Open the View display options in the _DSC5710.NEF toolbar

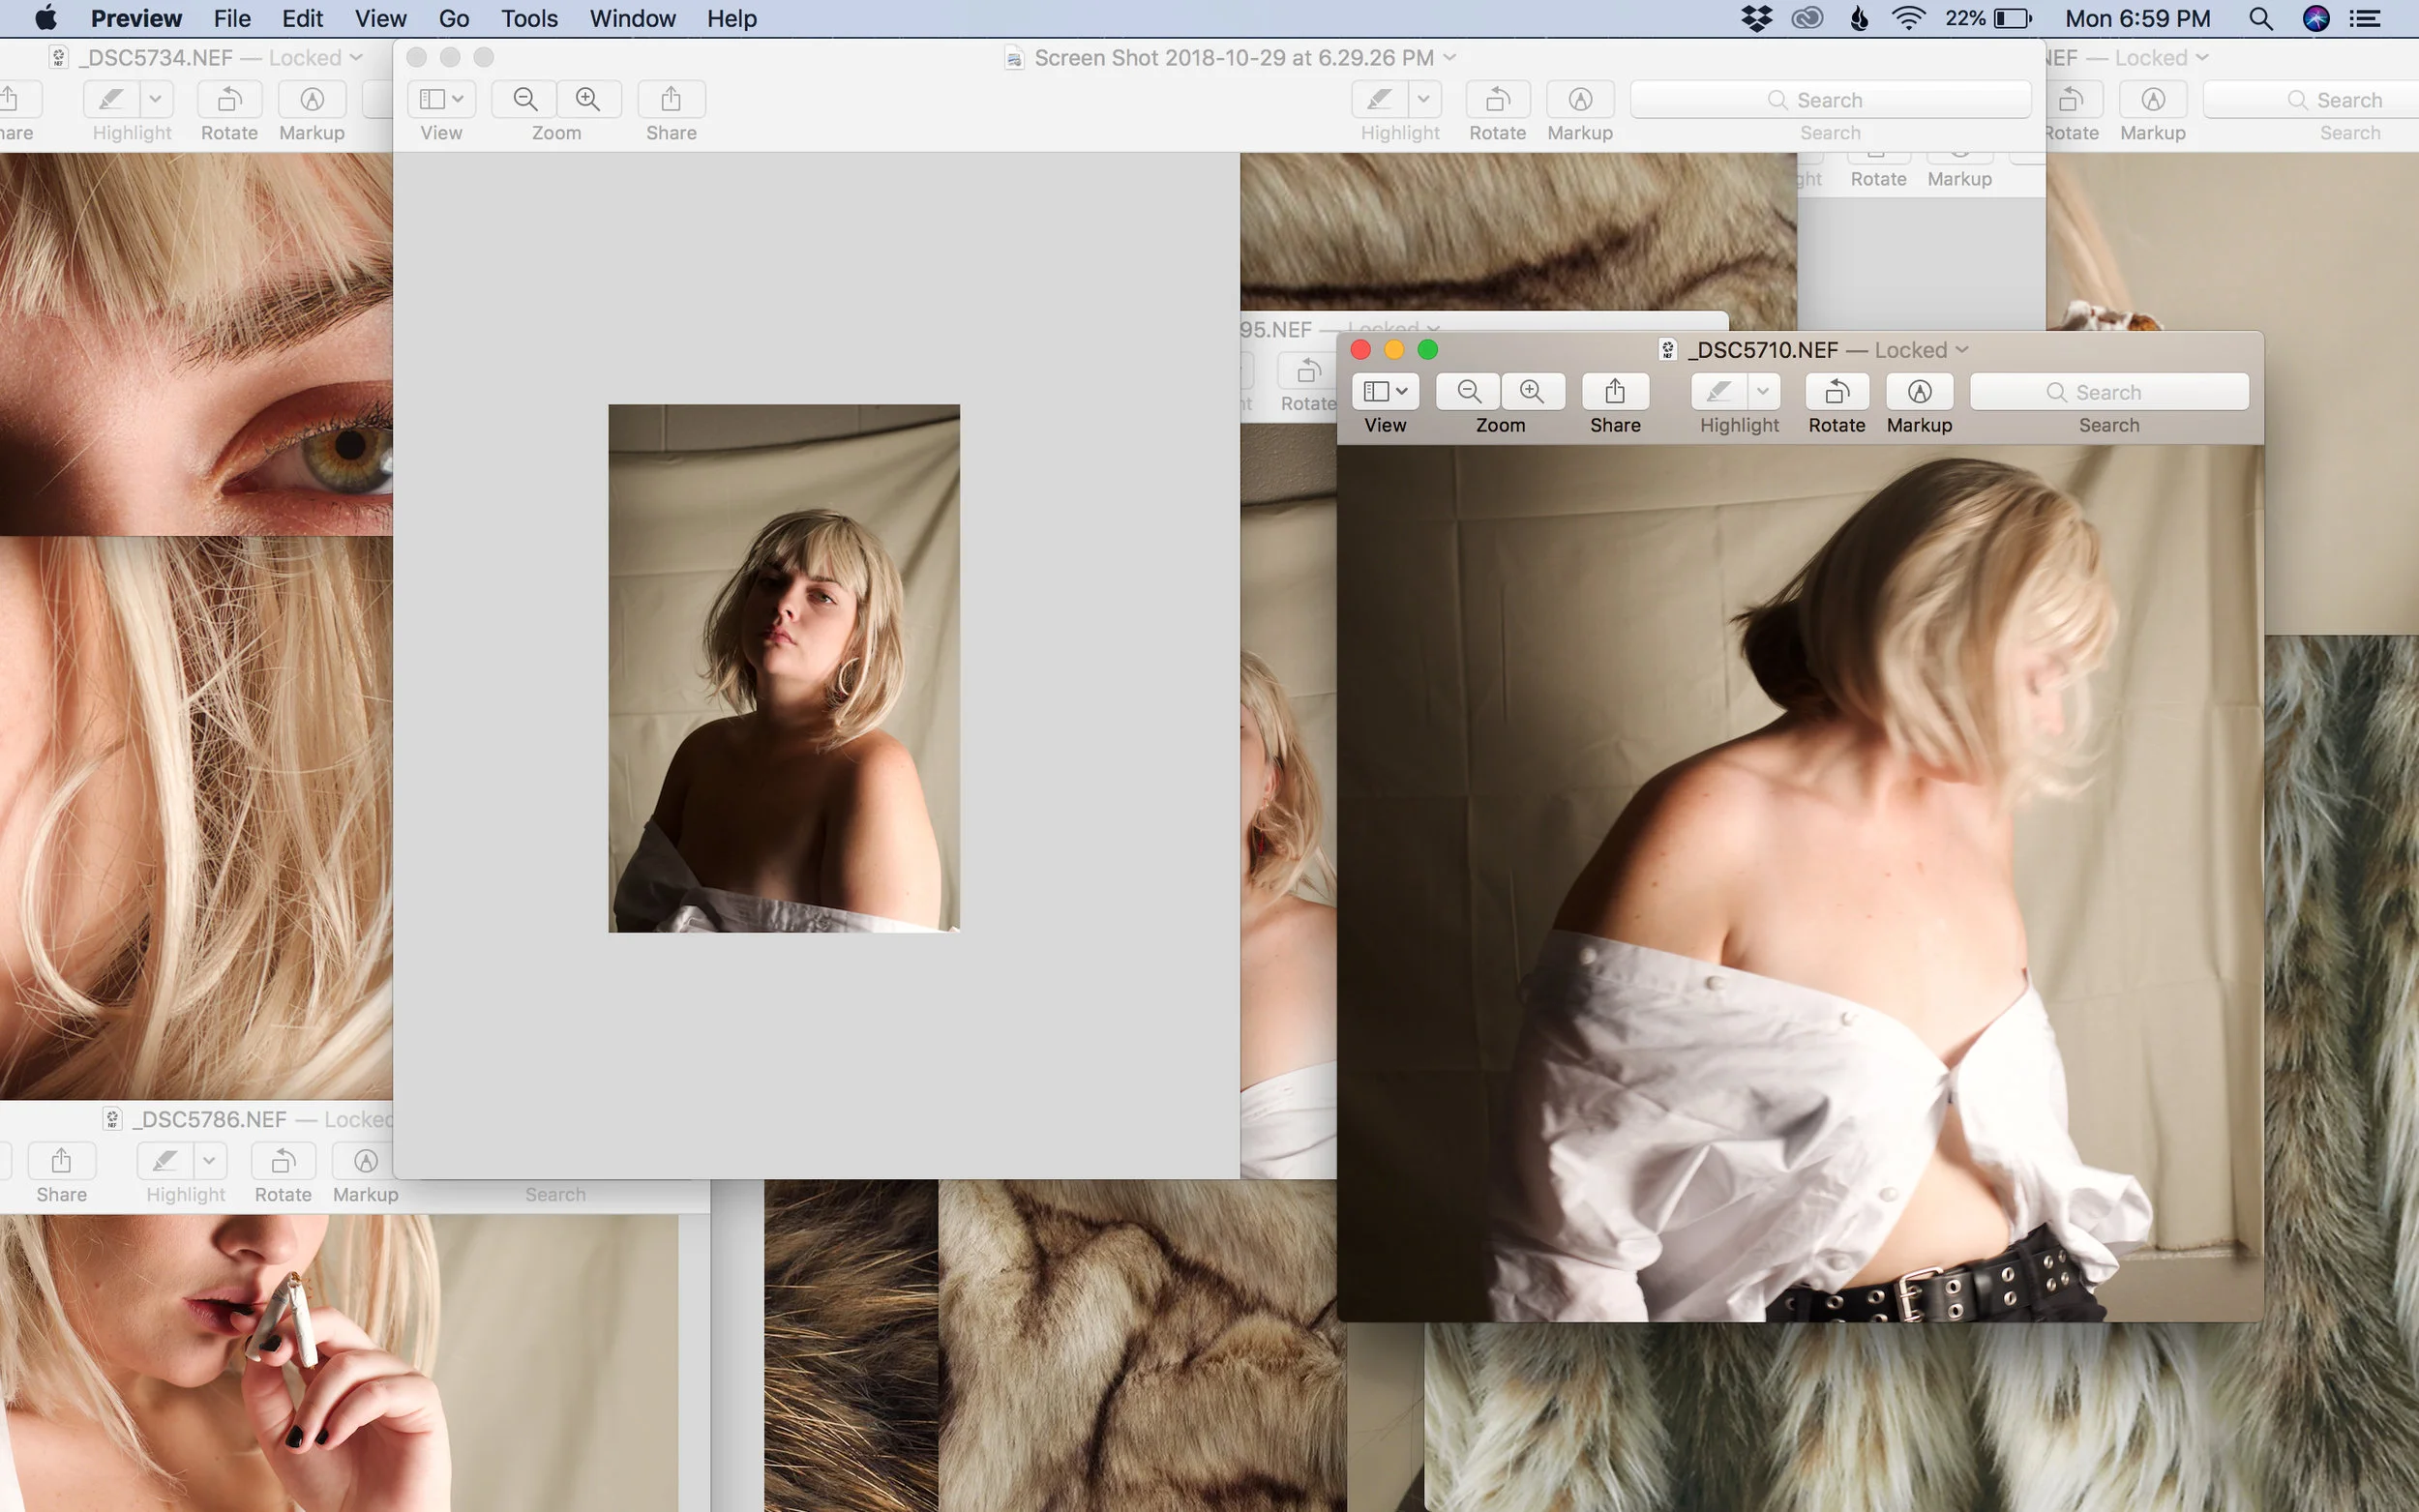point(1385,392)
